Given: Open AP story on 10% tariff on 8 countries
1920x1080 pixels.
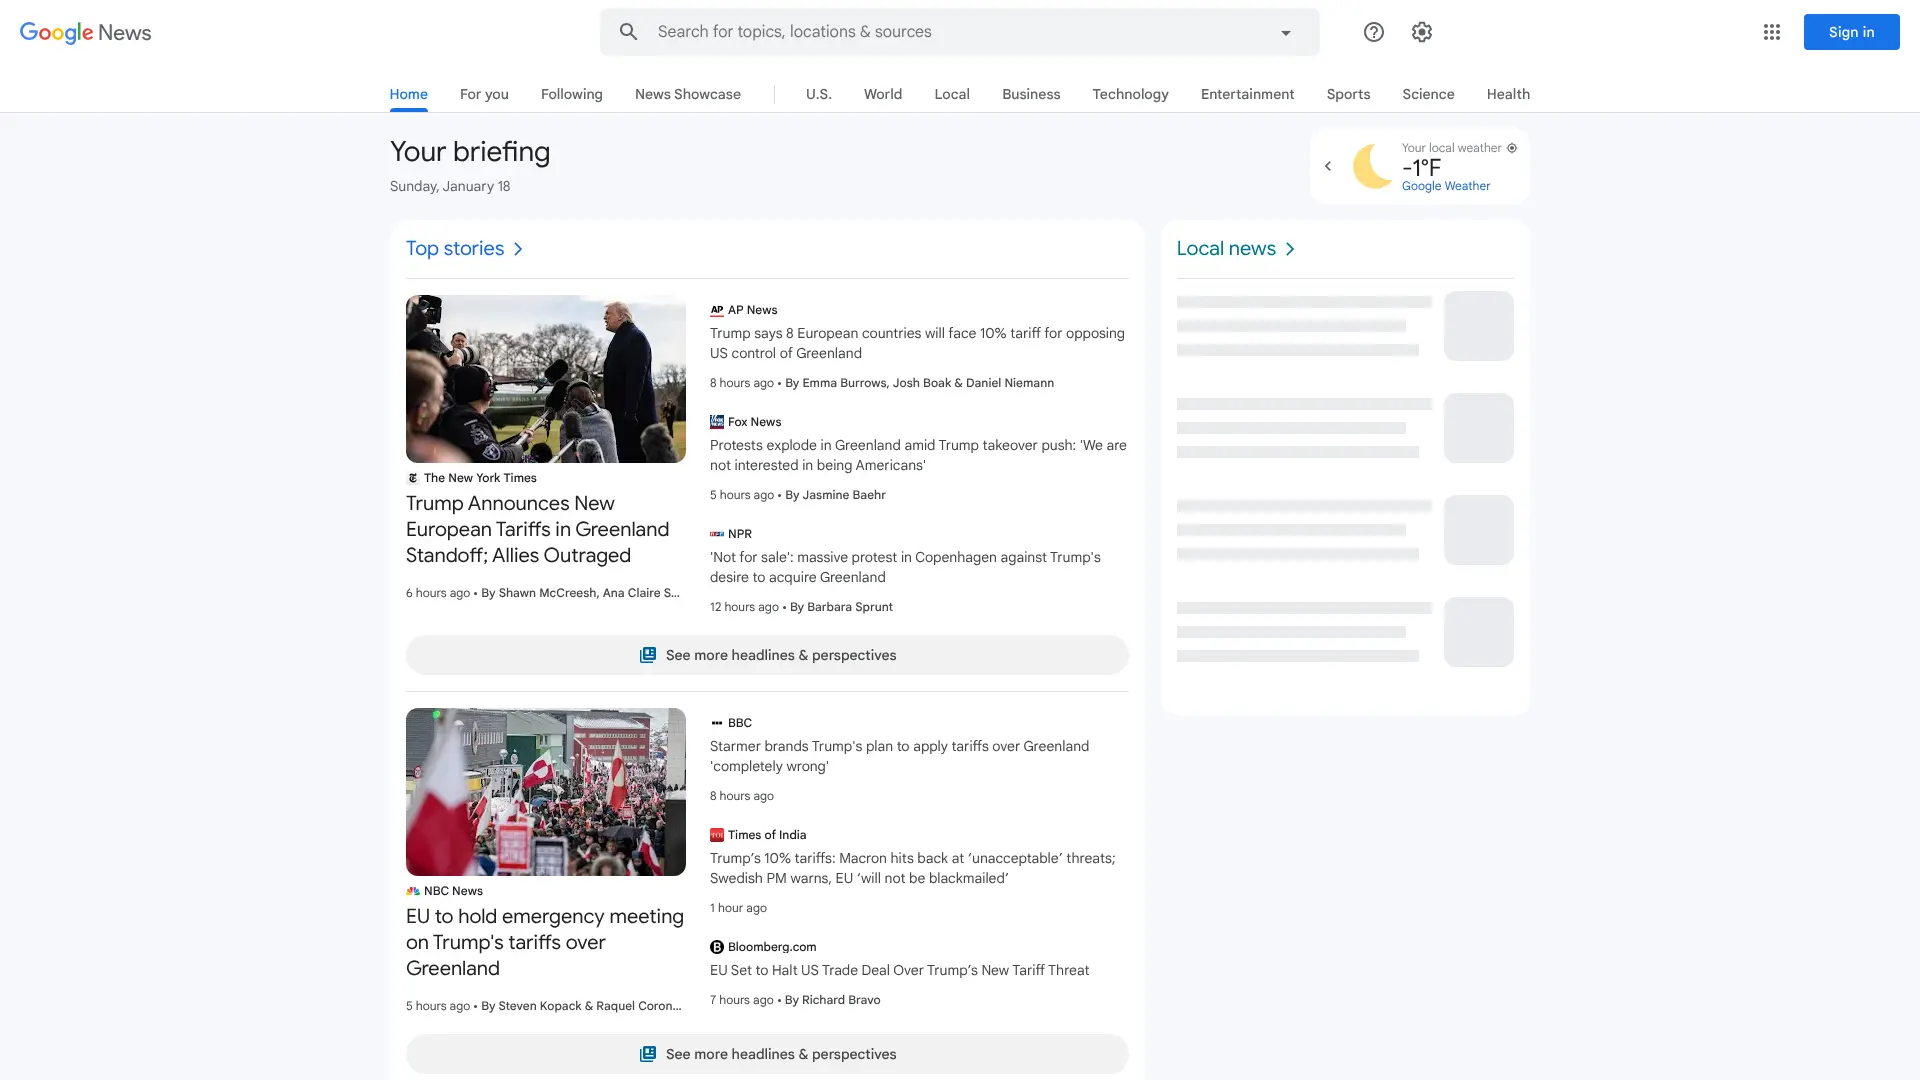Looking at the screenshot, I should click(x=917, y=343).
